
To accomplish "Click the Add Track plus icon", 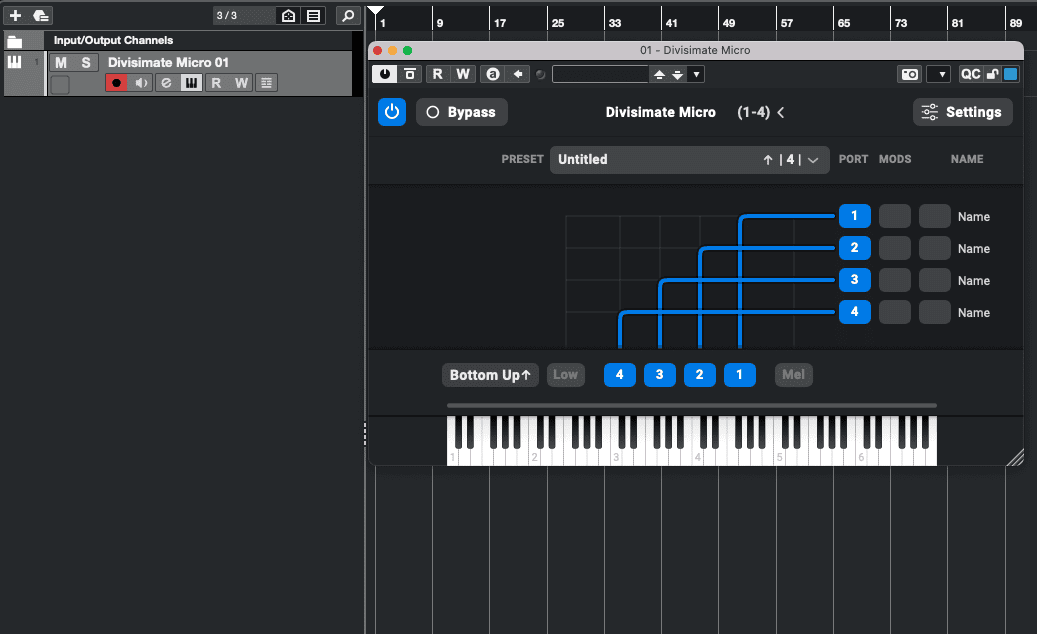I will (15, 15).
